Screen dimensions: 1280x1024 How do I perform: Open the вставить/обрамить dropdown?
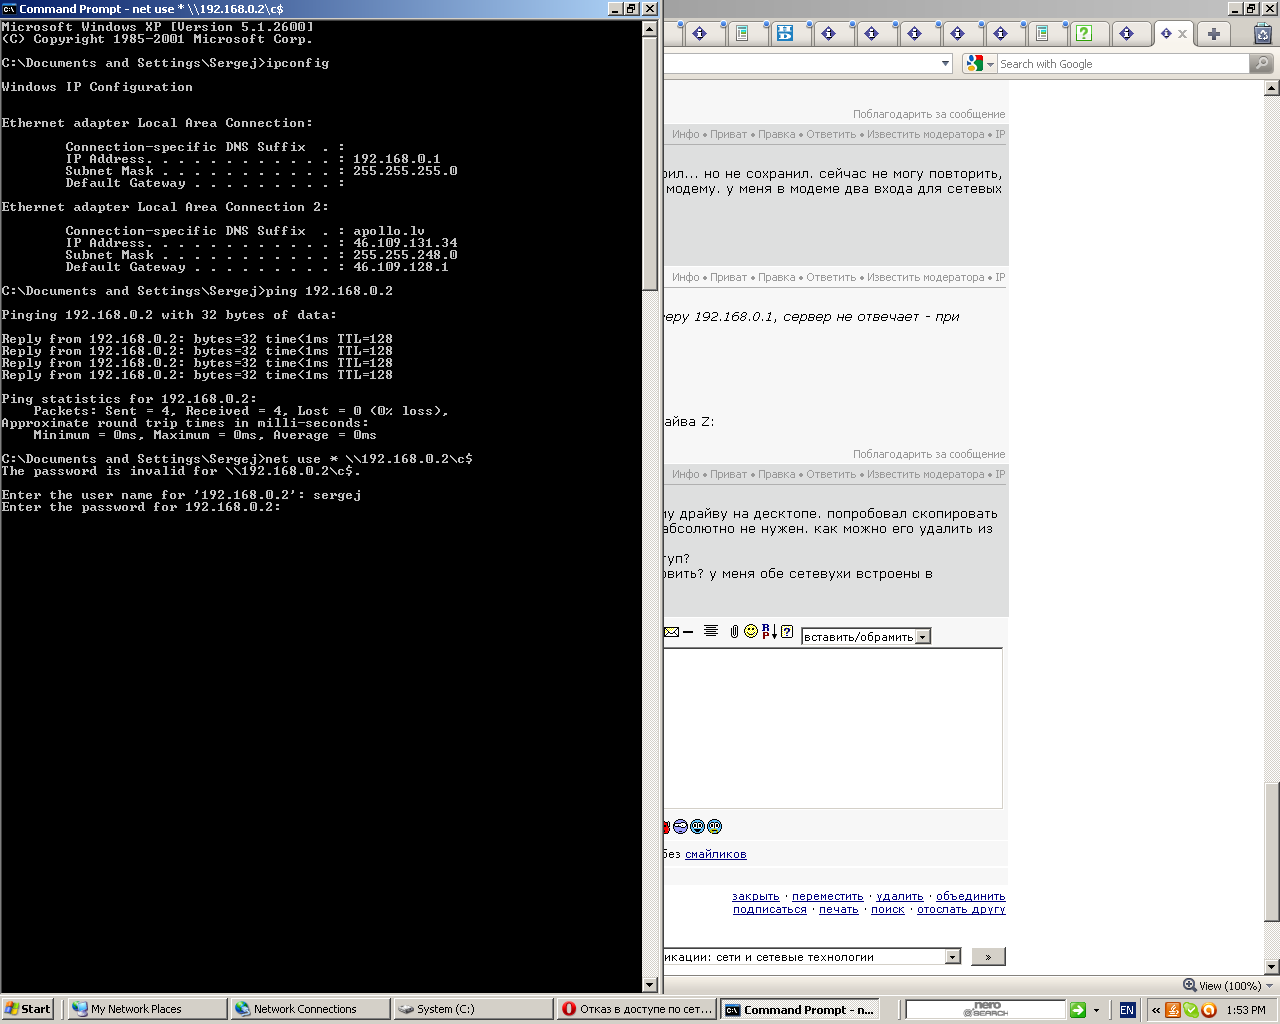923,637
